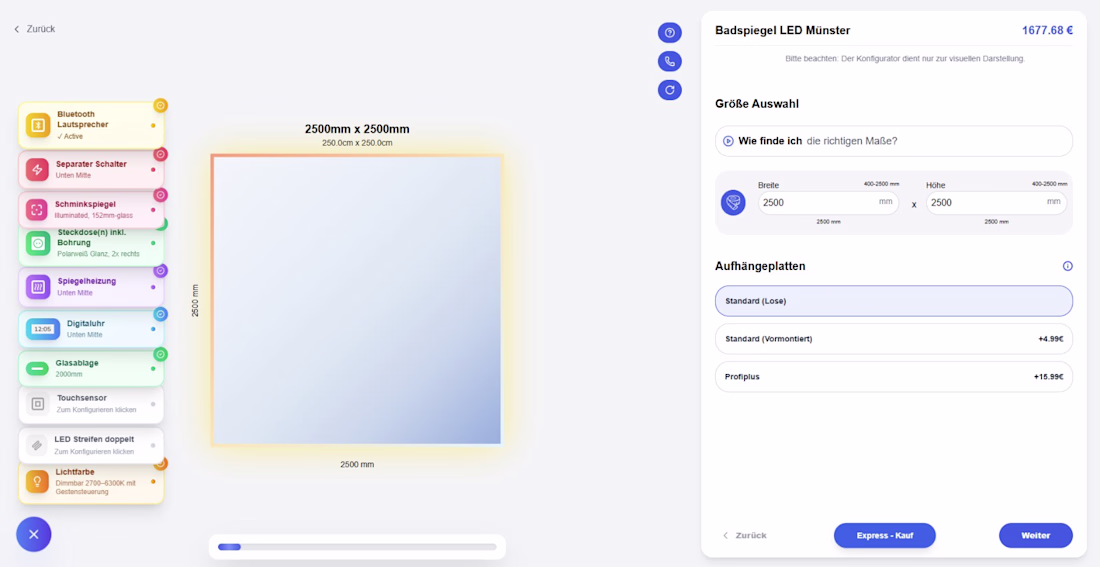Click the phone contact icon
1100x567 pixels.
[x=669, y=61]
